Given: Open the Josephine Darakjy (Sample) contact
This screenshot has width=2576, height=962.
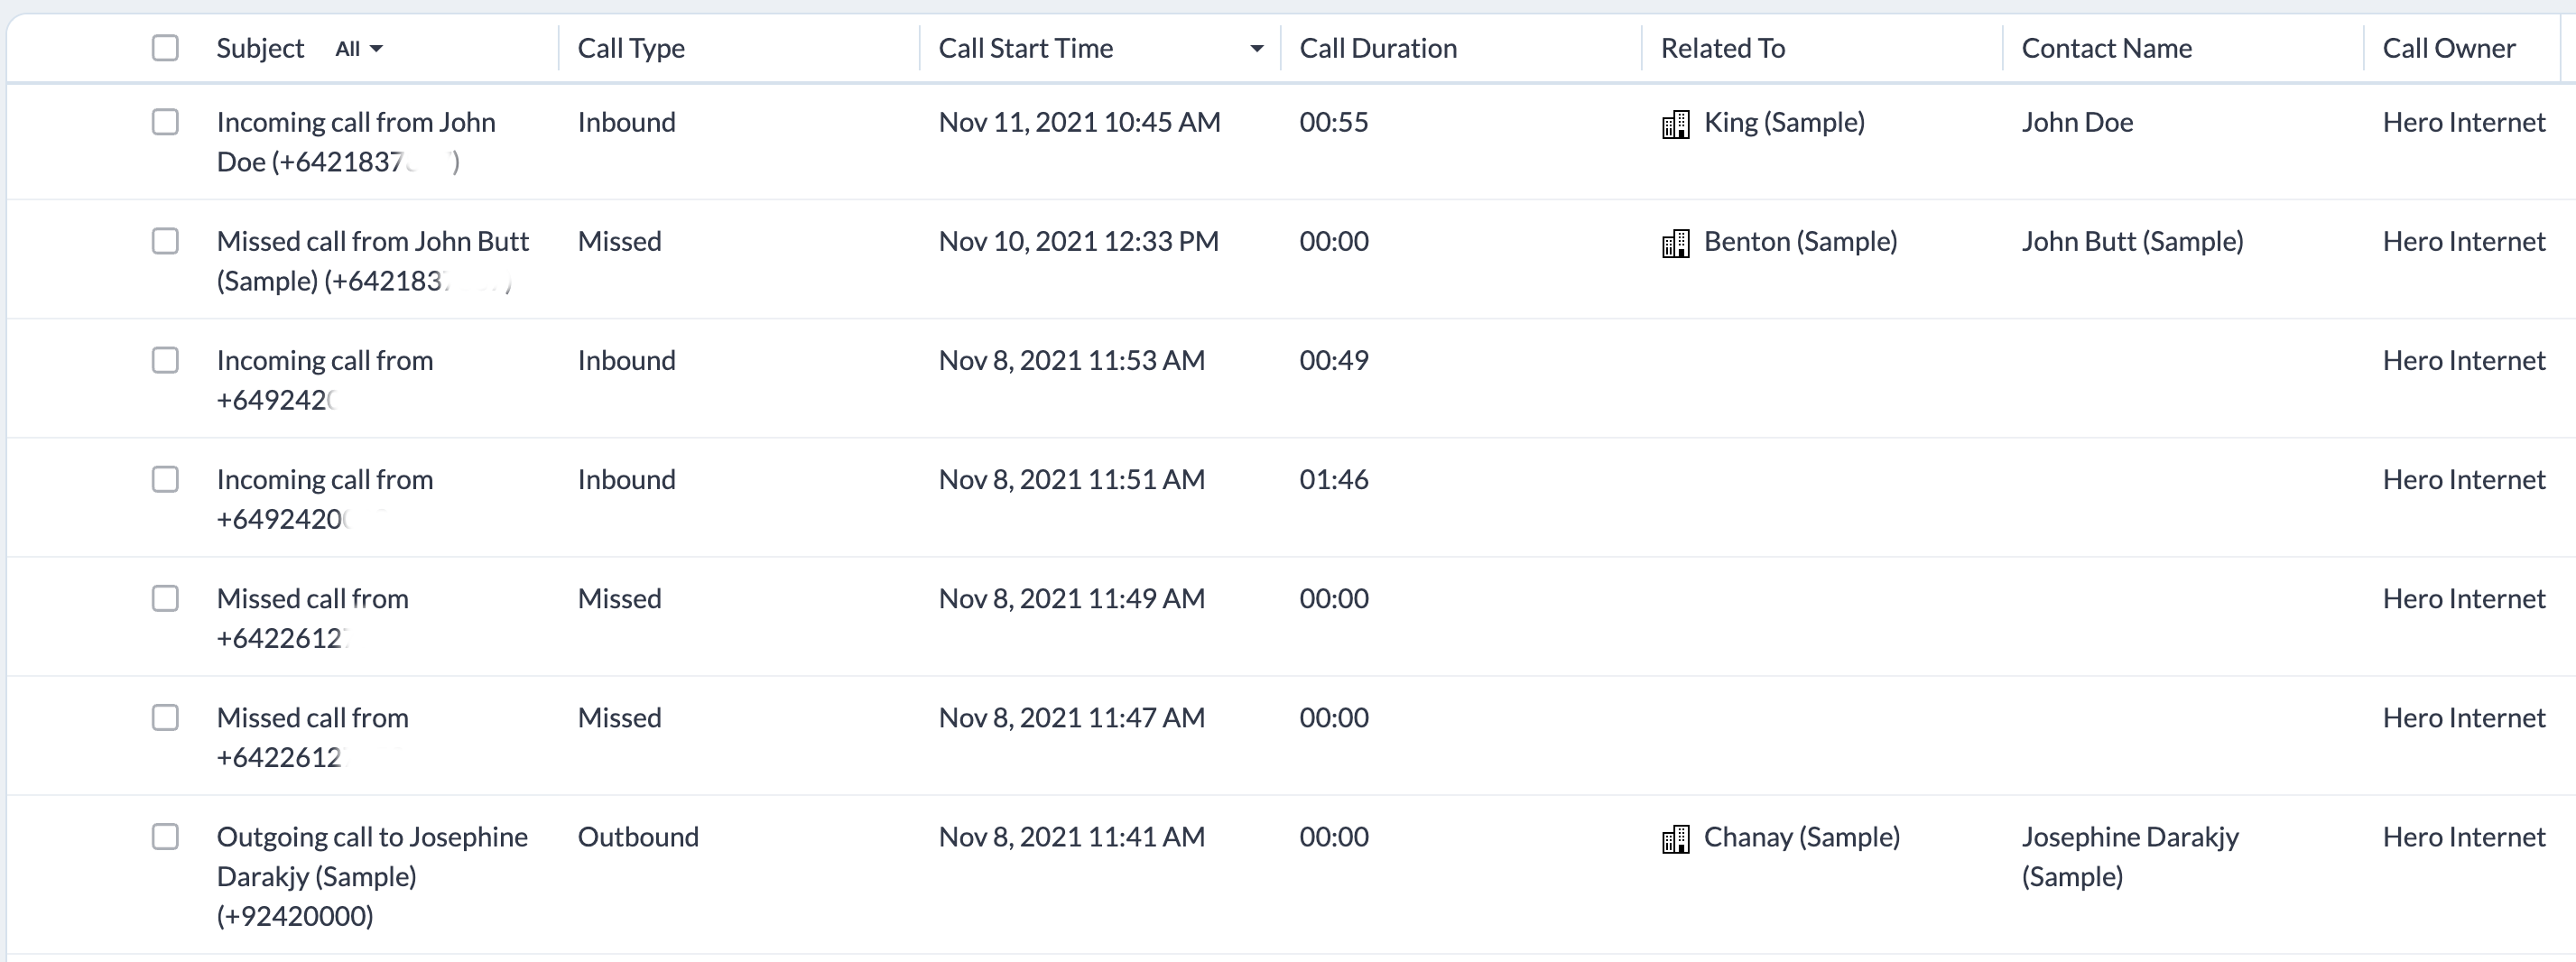Looking at the screenshot, I should click(2130, 856).
